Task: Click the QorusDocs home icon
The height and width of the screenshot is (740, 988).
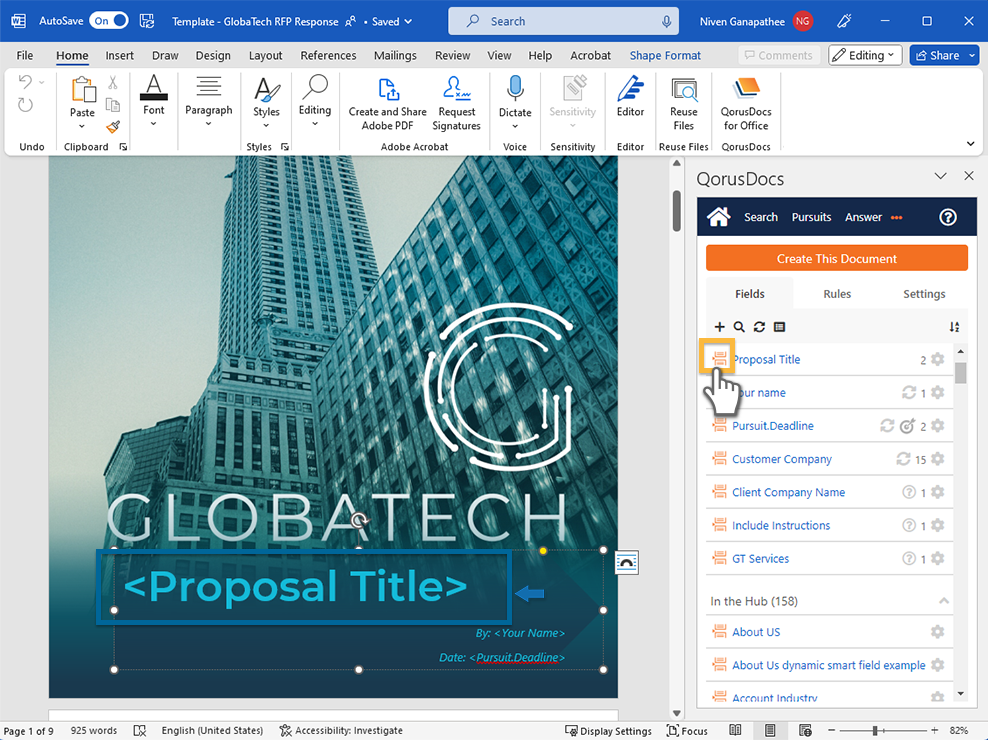Action: click(718, 217)
